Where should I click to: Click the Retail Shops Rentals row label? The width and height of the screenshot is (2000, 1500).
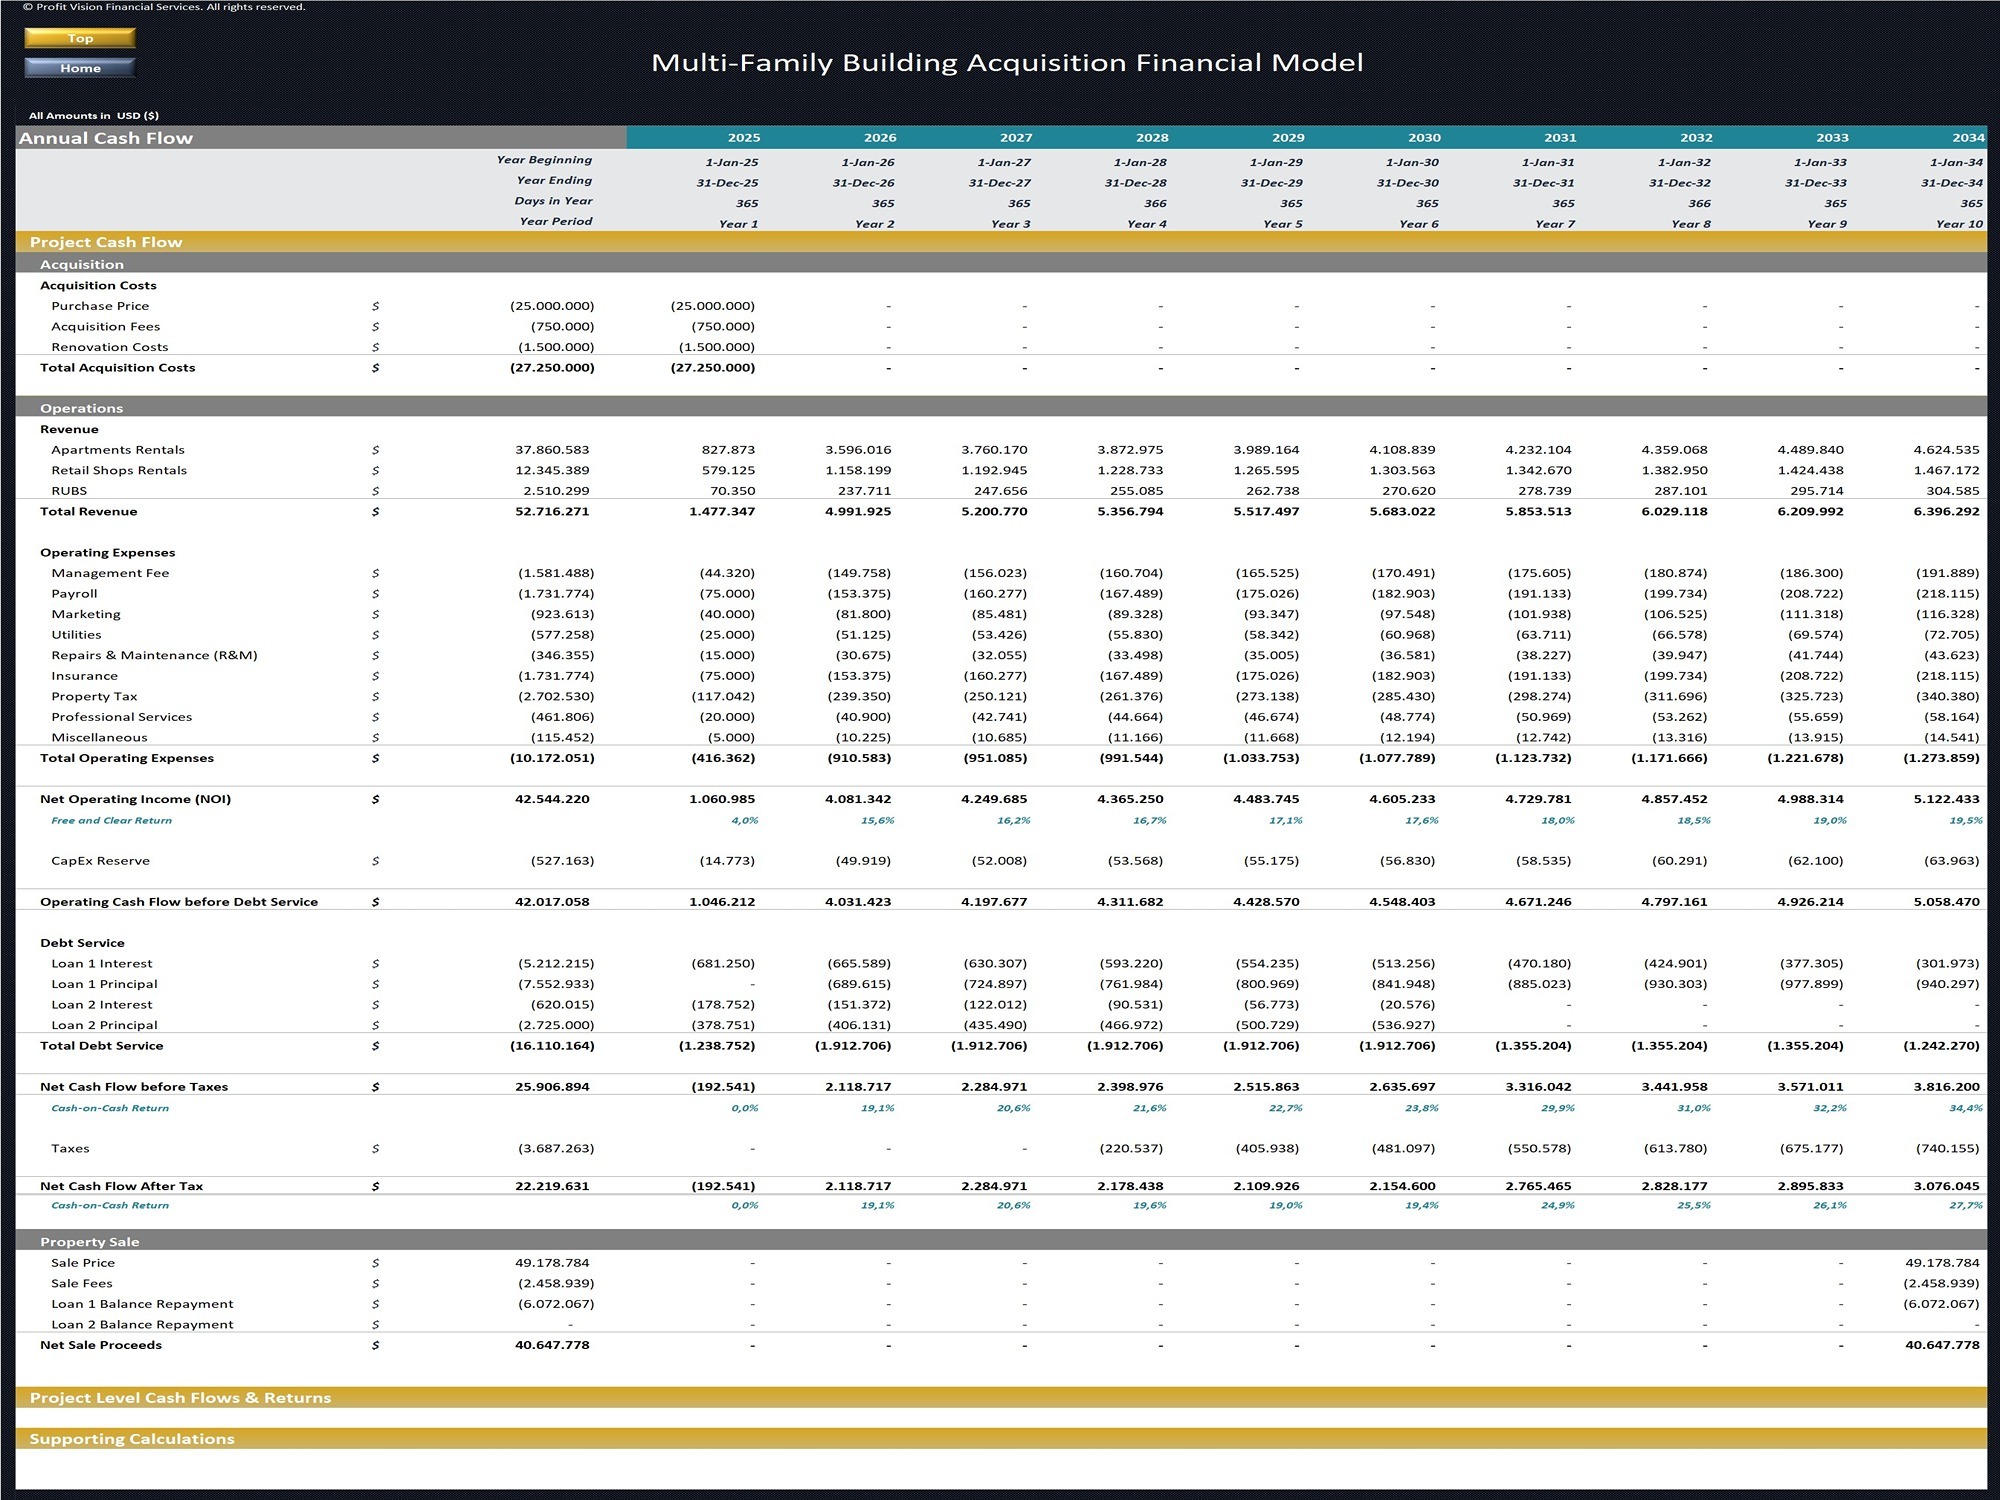(x=119, y=470)
